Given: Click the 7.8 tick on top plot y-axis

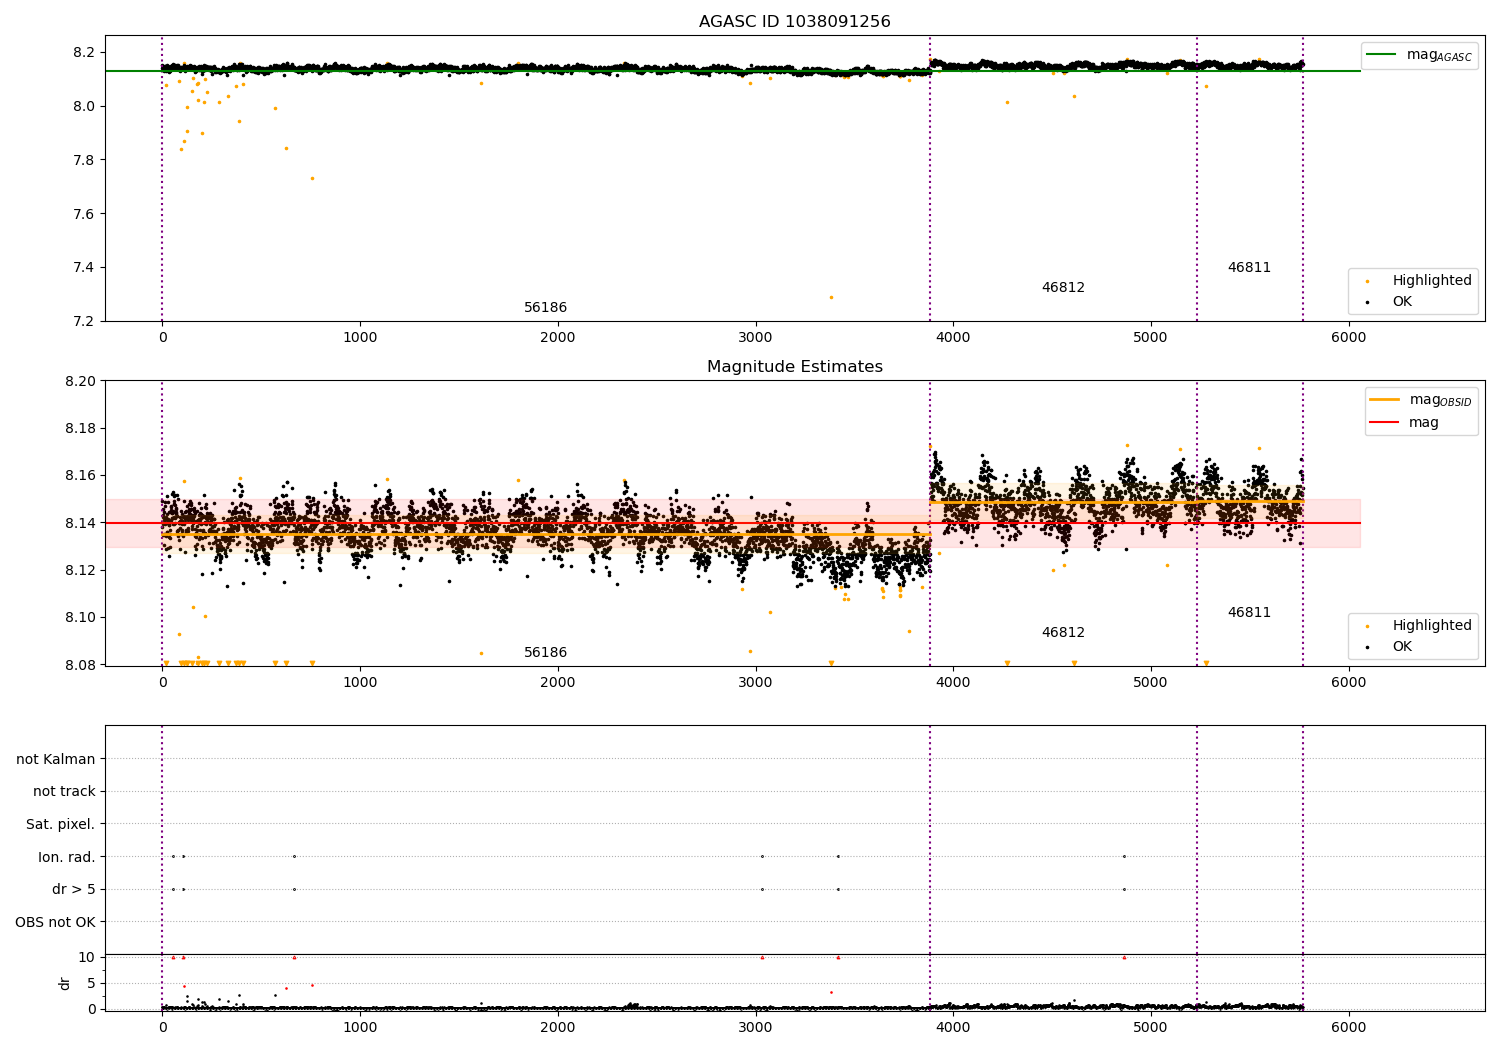Looking at the screenshot, I should coord(85,160).
